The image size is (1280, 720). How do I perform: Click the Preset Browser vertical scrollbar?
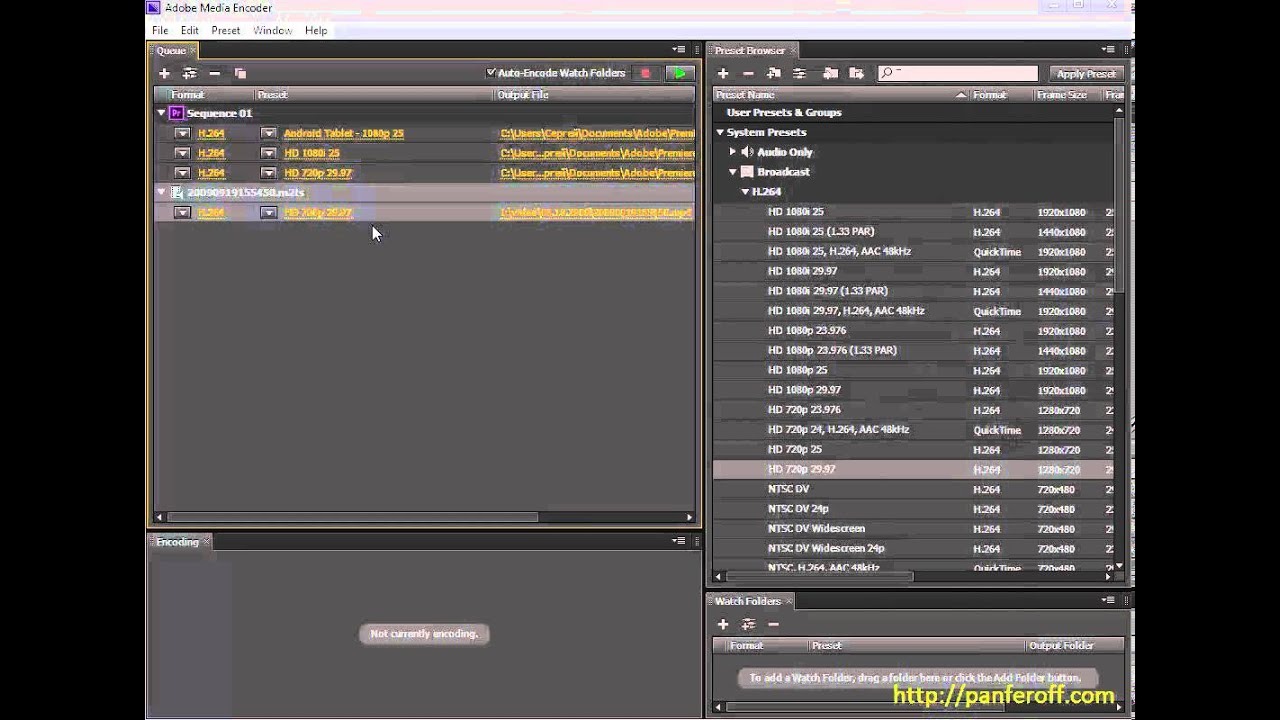(1119, 205)
